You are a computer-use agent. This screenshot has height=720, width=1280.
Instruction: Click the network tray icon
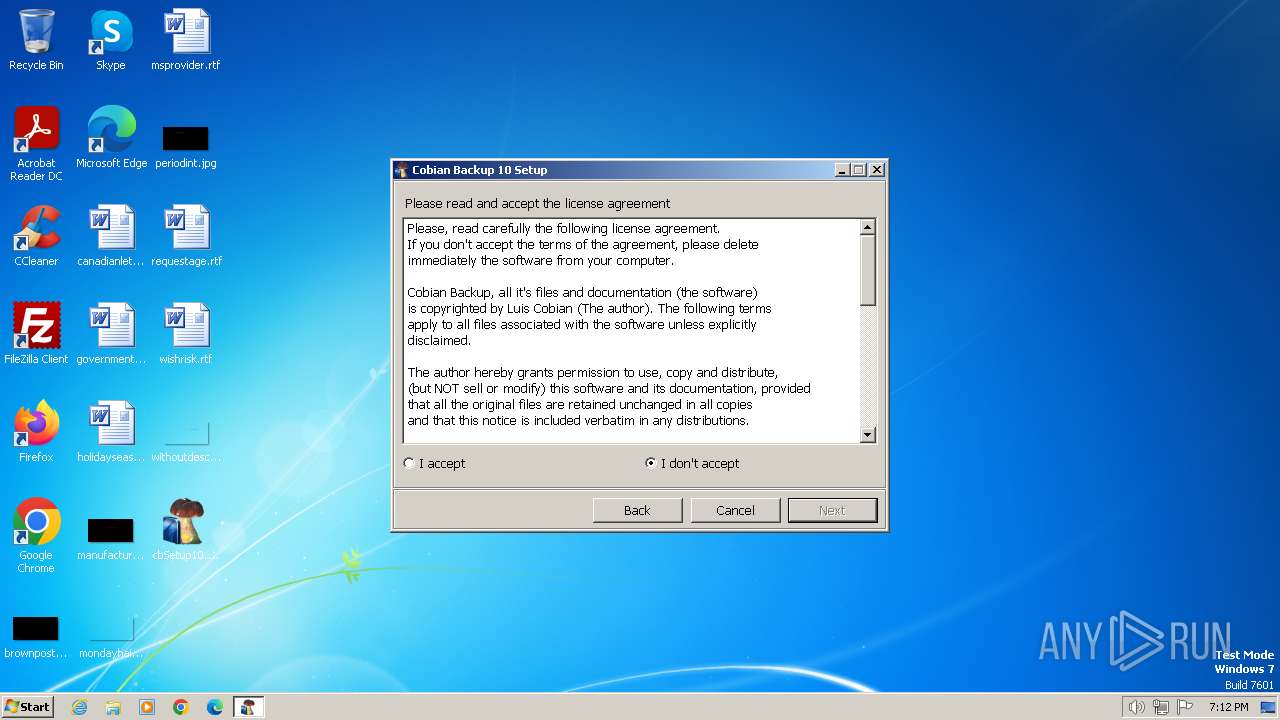[1161, 707]
